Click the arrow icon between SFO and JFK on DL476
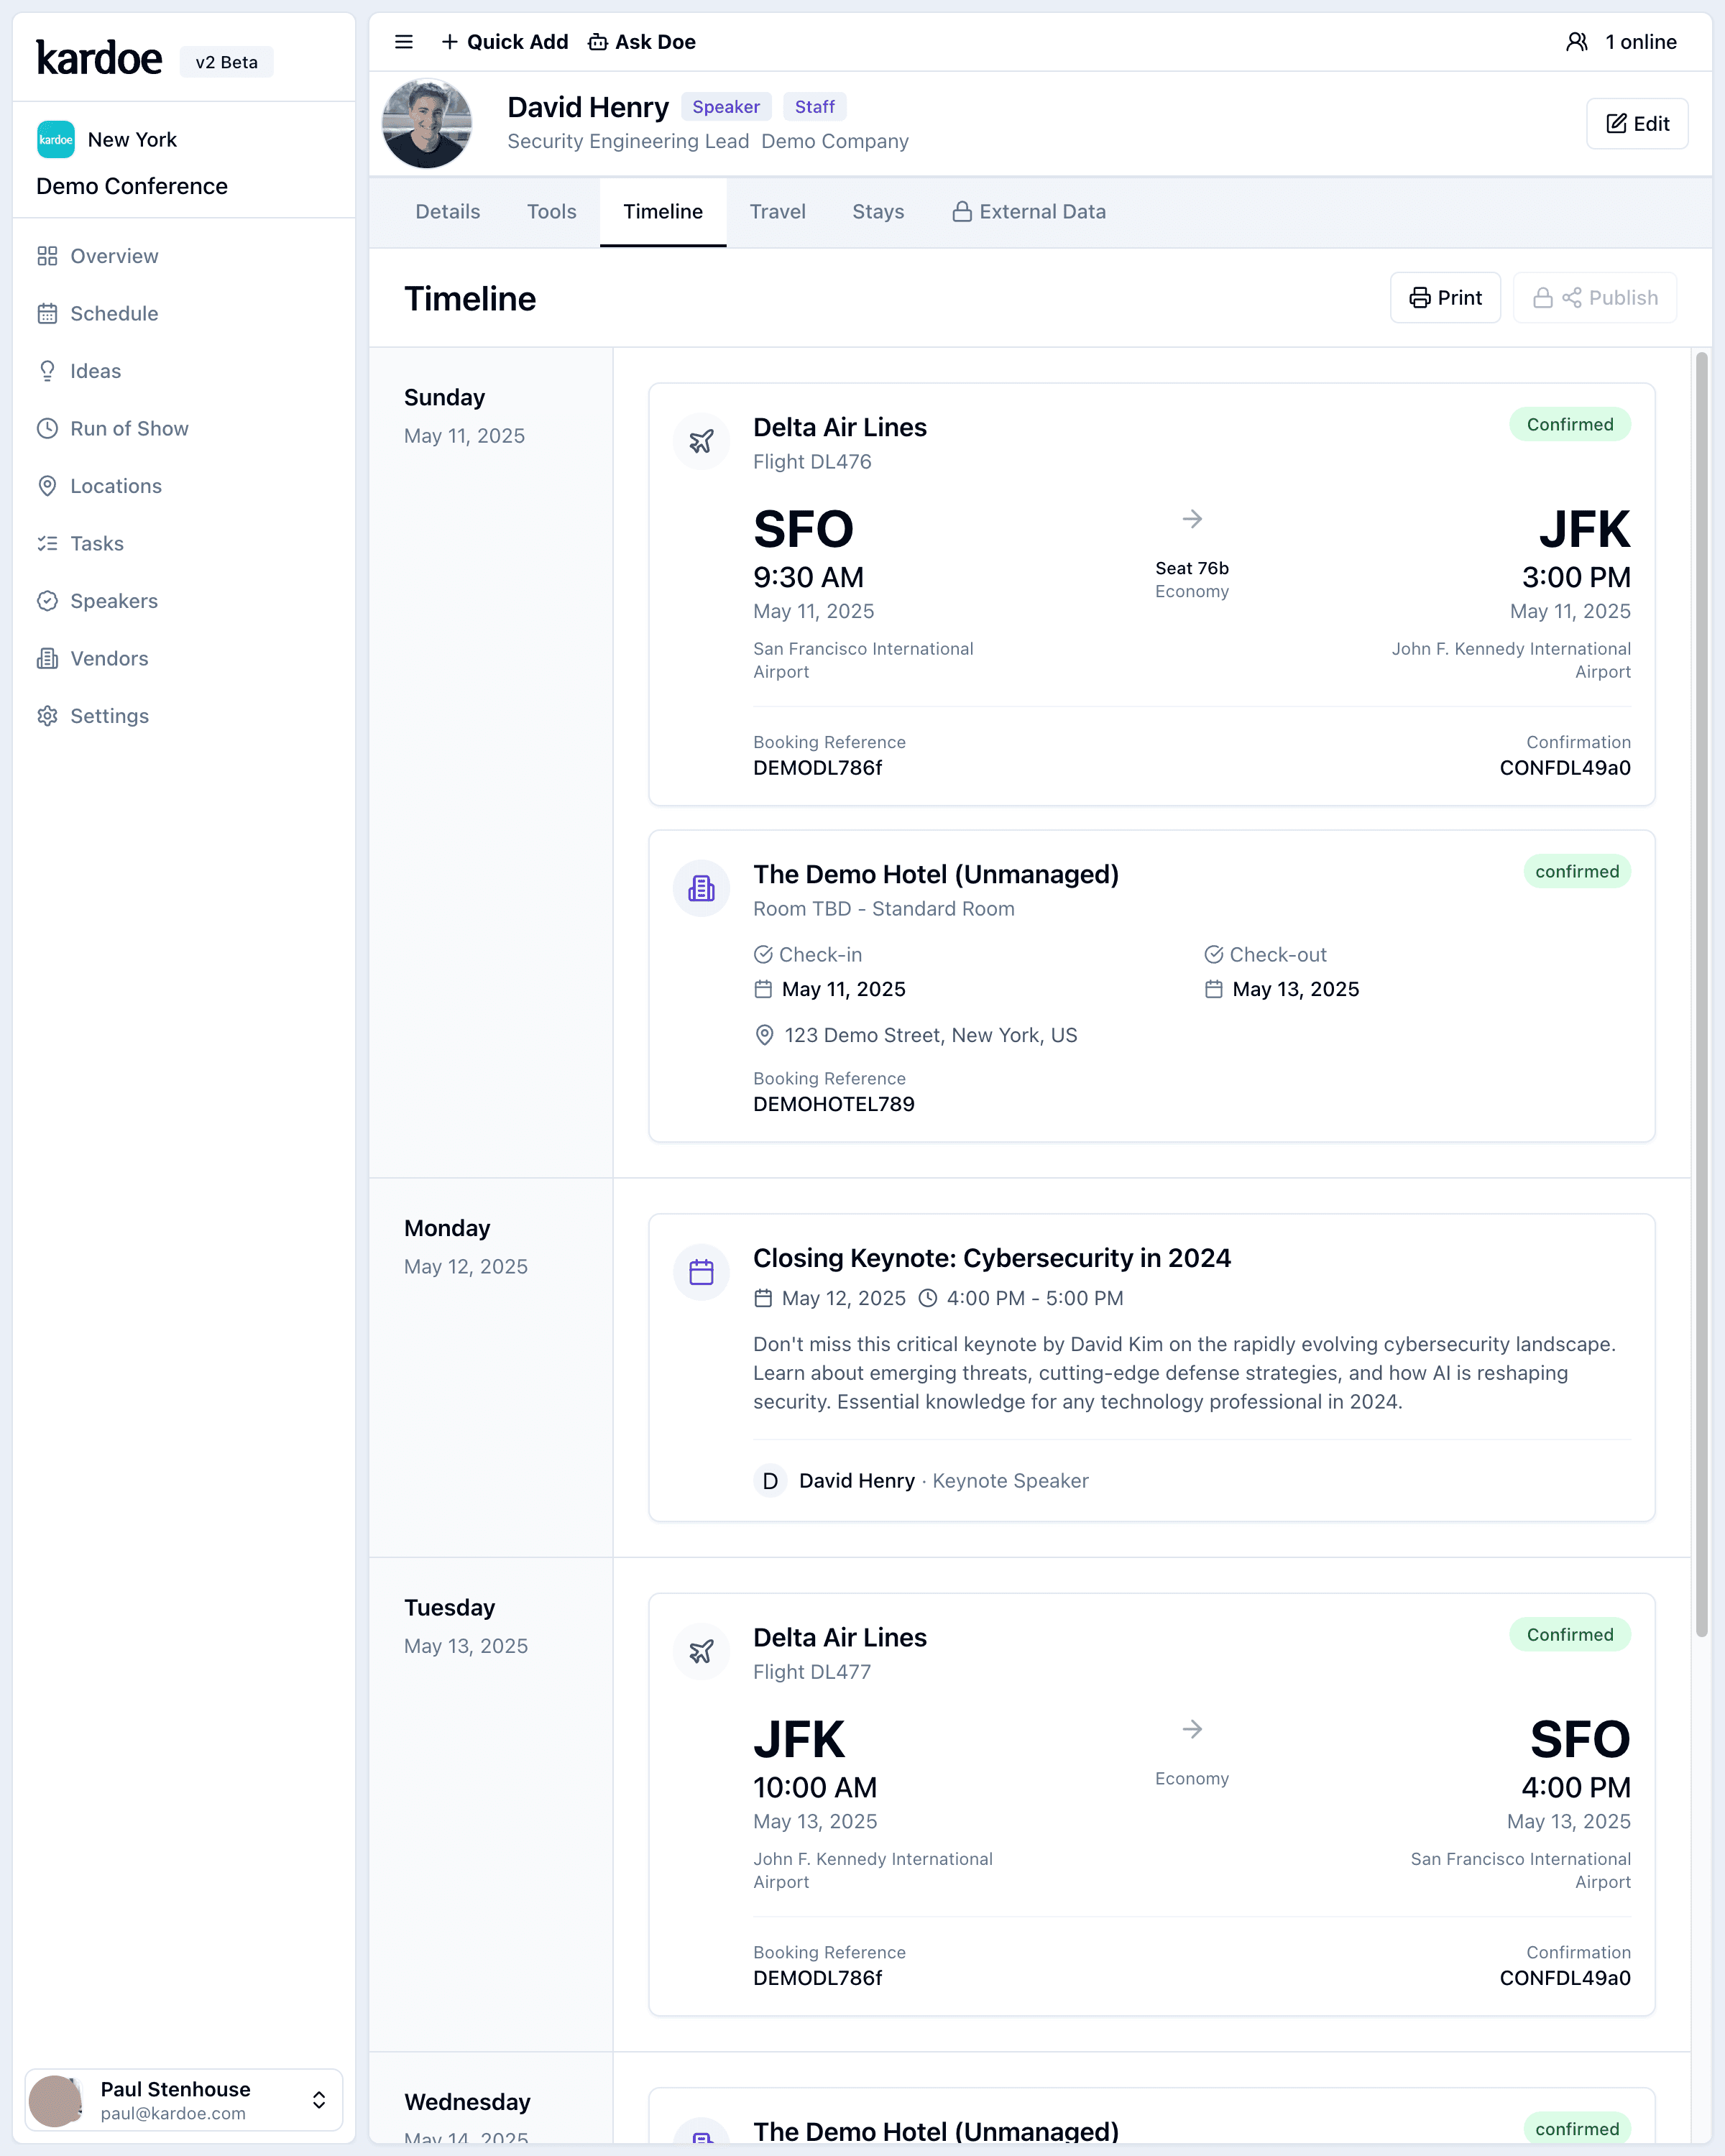The image size is (1725, 2156). [x=1192, y=519]
